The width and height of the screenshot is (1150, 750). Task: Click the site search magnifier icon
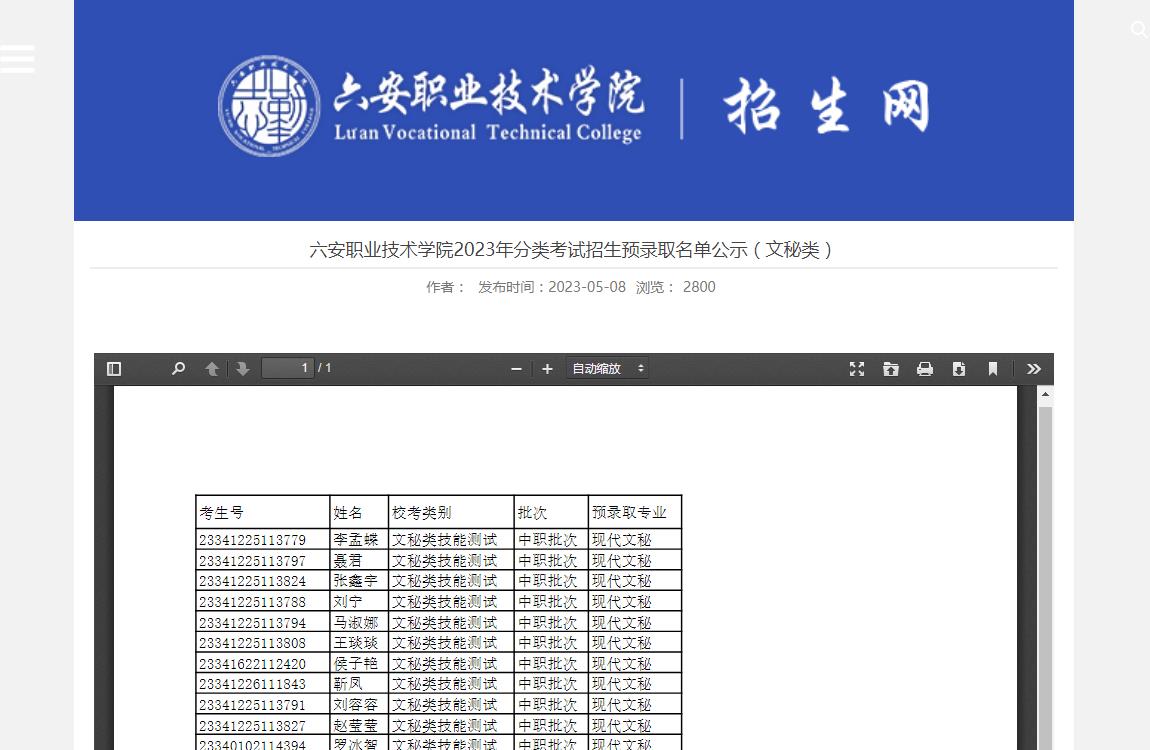pos(1139,29)
